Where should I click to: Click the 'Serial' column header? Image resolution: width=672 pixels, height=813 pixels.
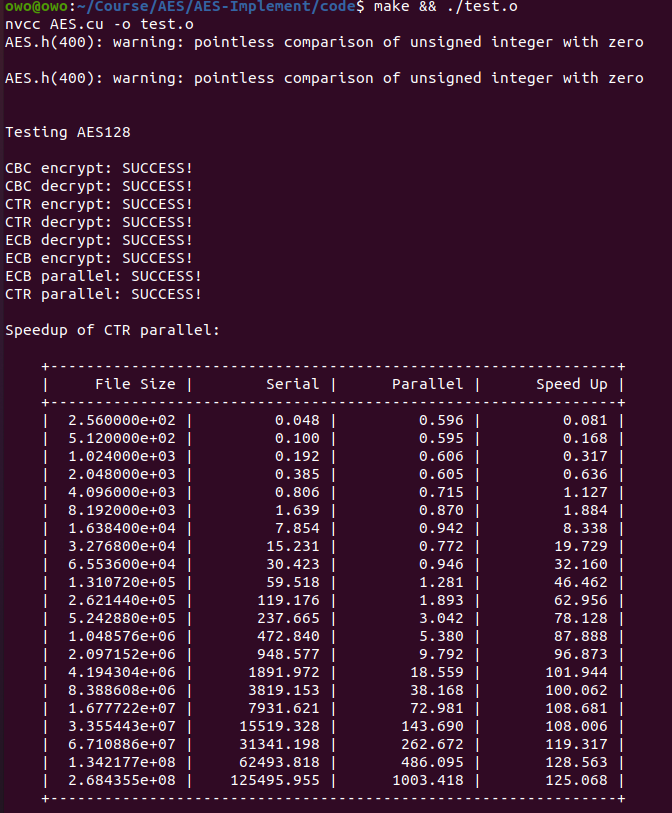(x=293, y=384)
